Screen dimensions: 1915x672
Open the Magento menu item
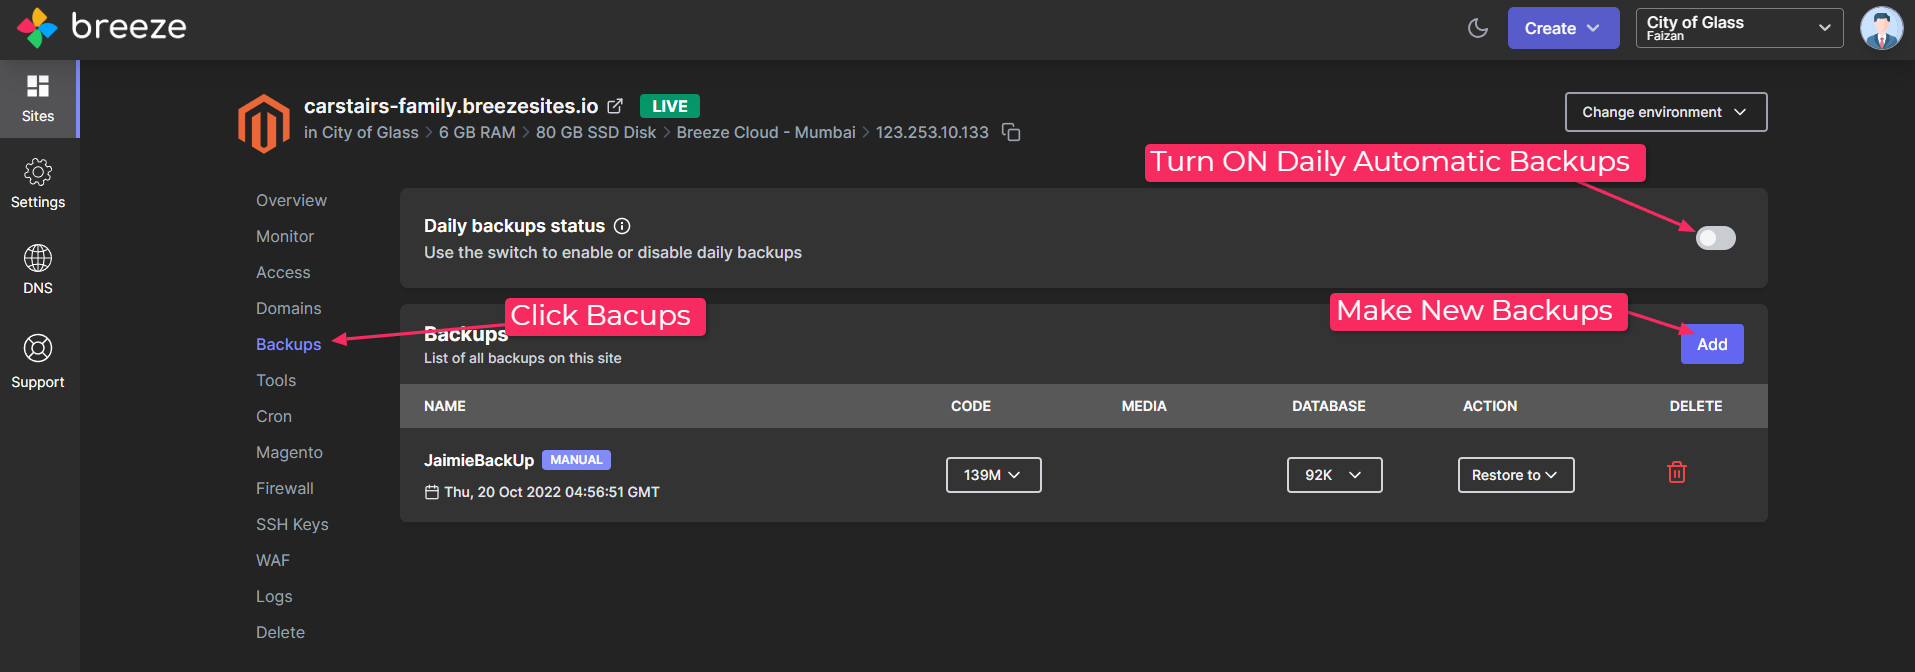coord(289,452)
